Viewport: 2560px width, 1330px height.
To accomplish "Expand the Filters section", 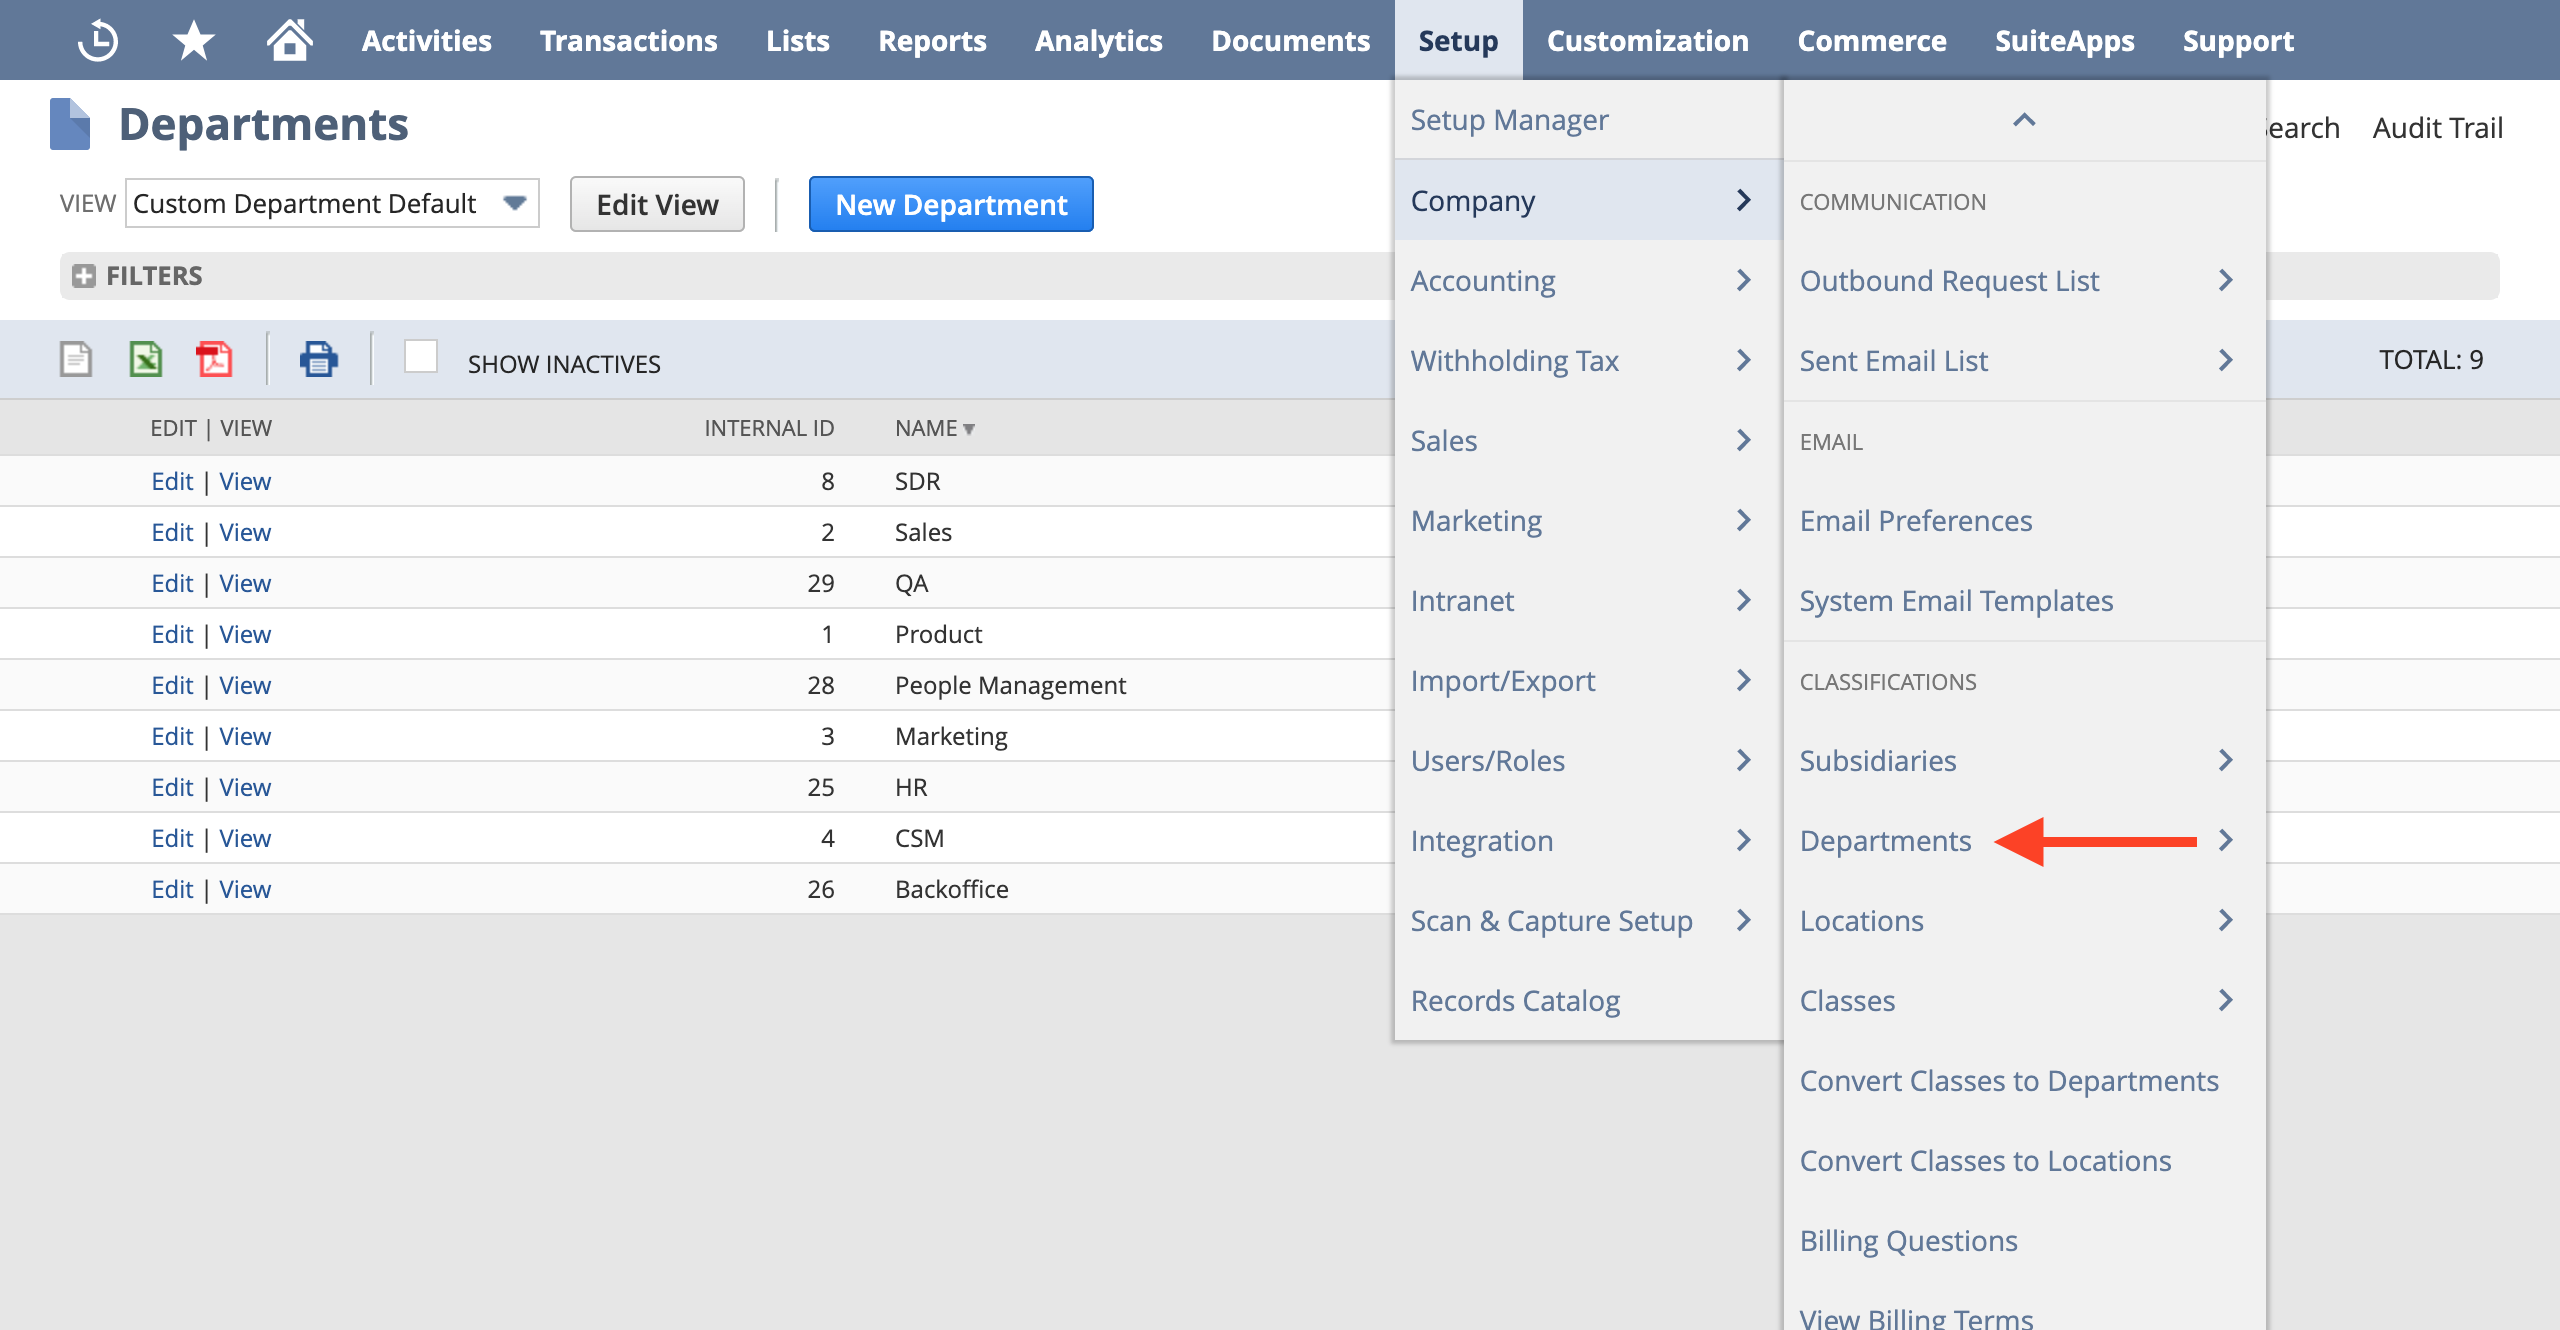I will tap(85, 275).
